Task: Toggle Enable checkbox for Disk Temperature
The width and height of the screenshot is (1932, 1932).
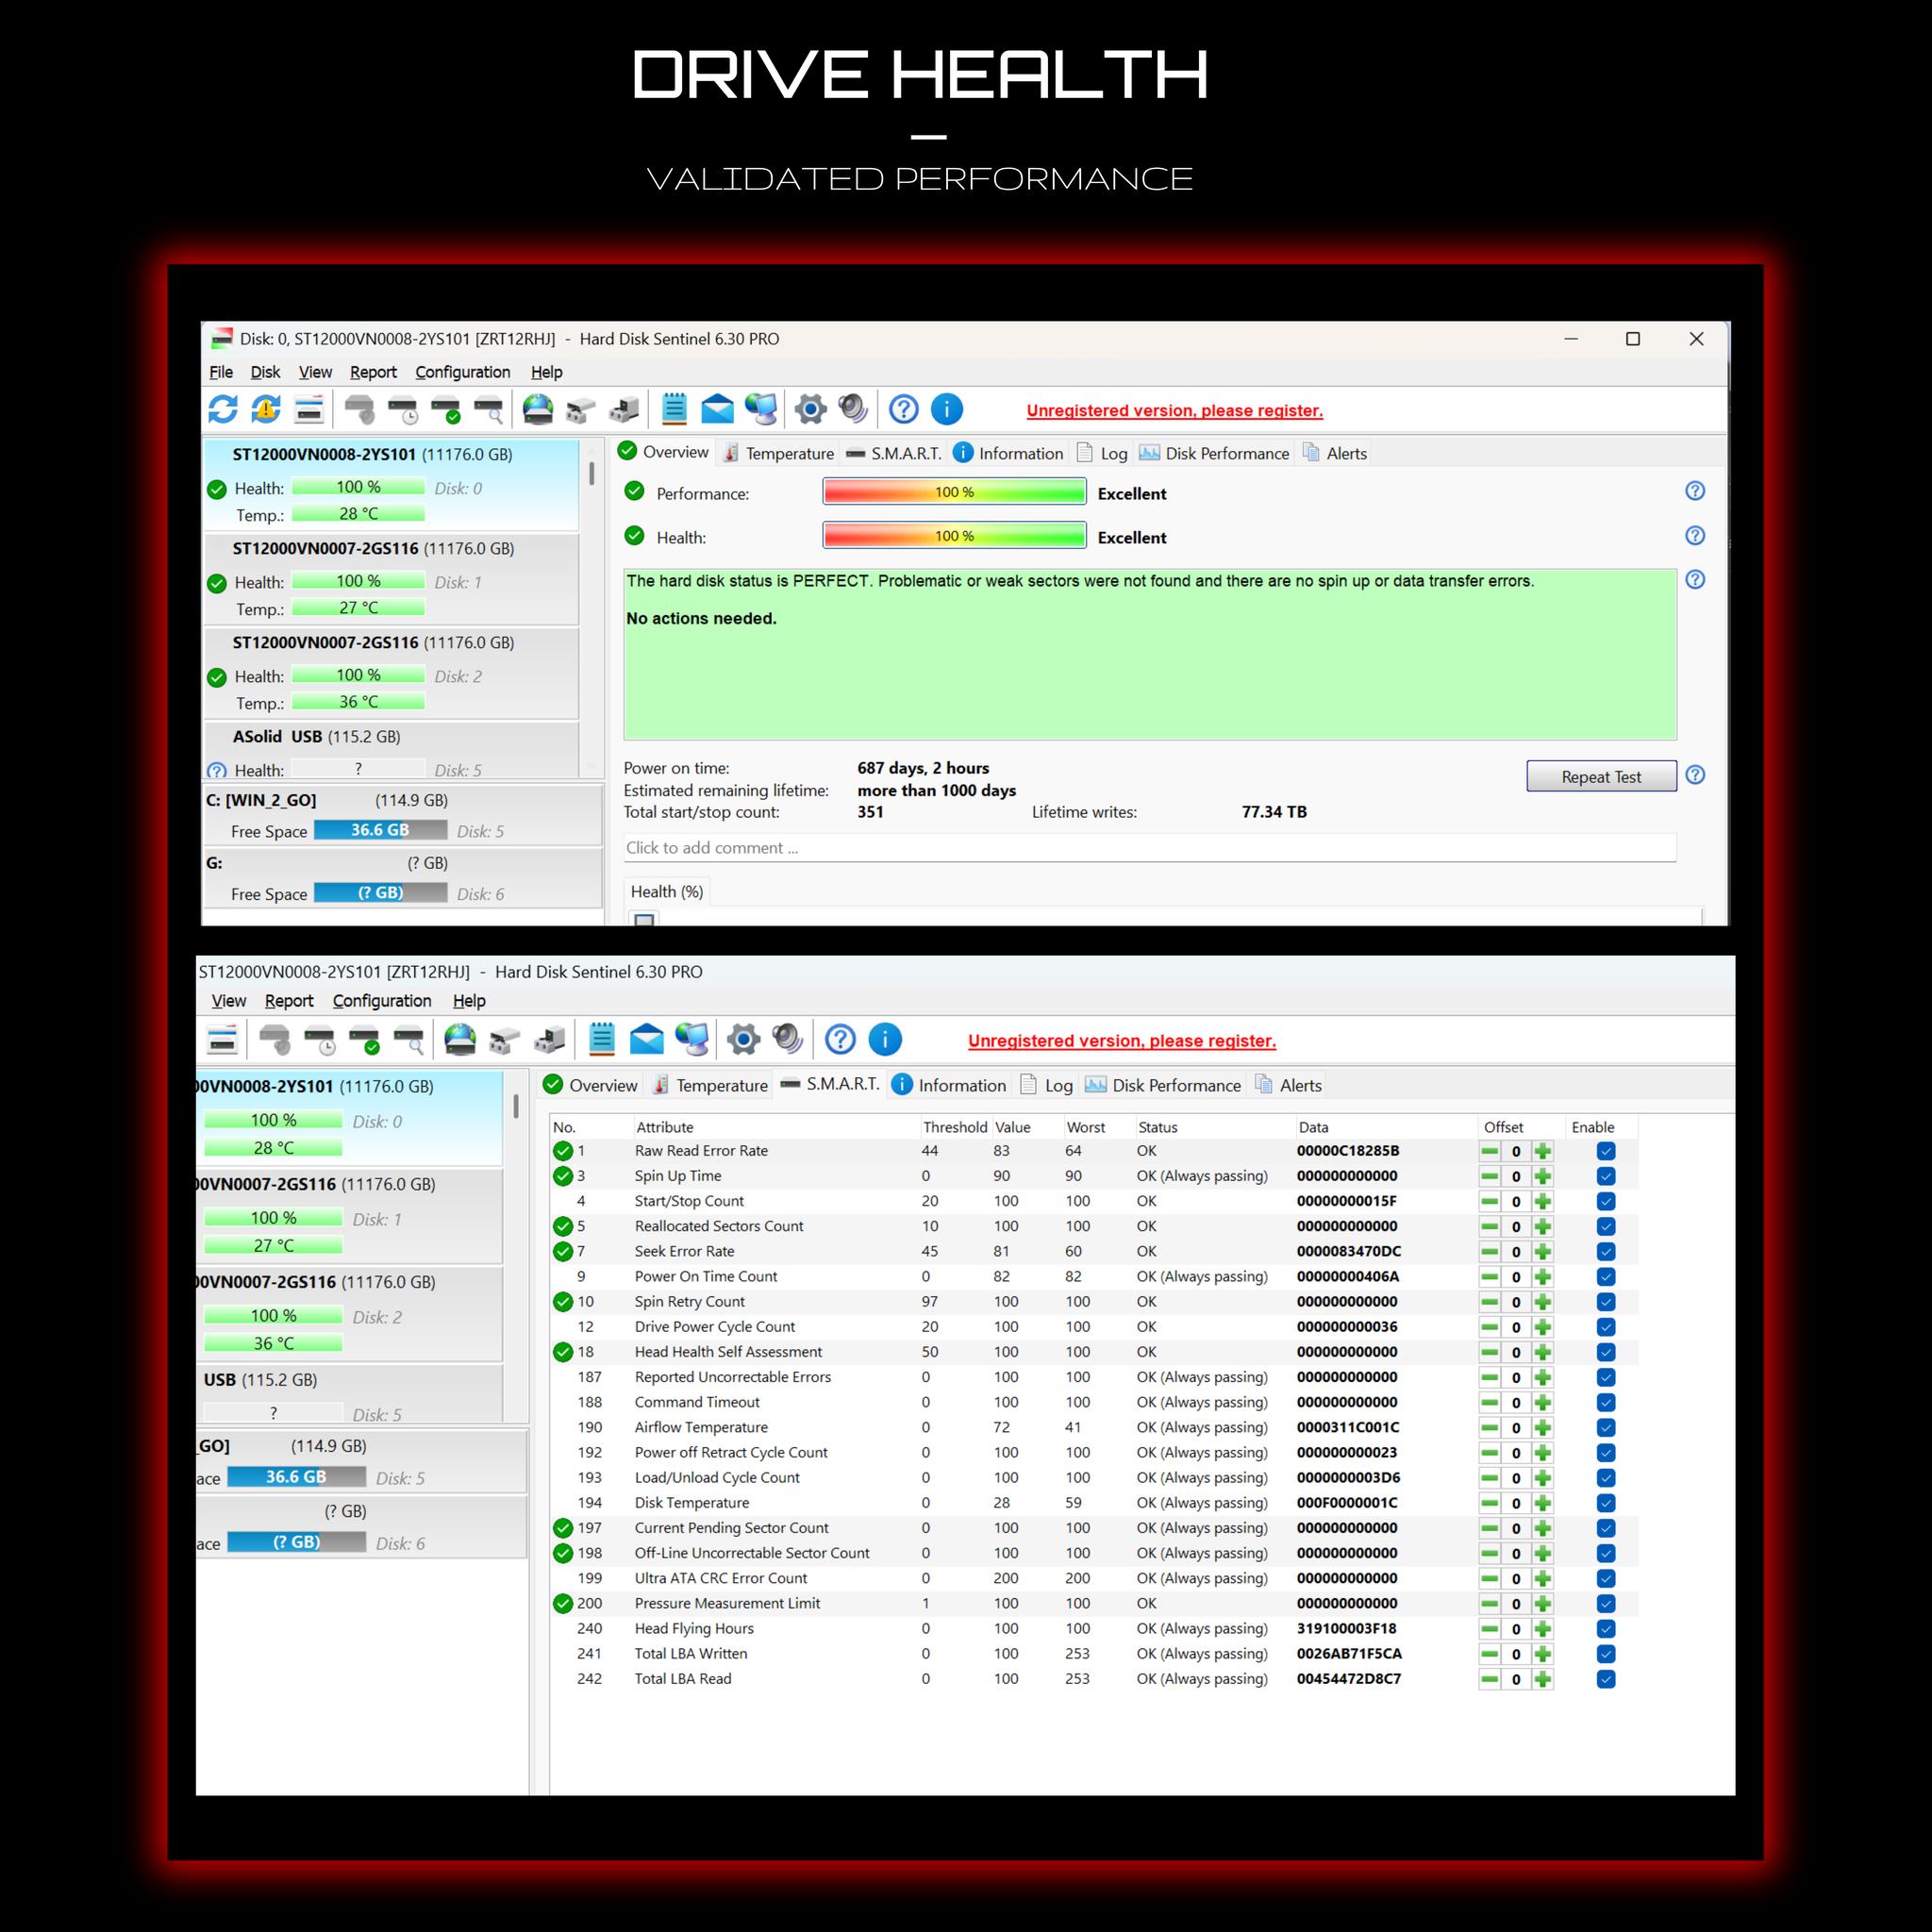Action: [1606, 1503]
